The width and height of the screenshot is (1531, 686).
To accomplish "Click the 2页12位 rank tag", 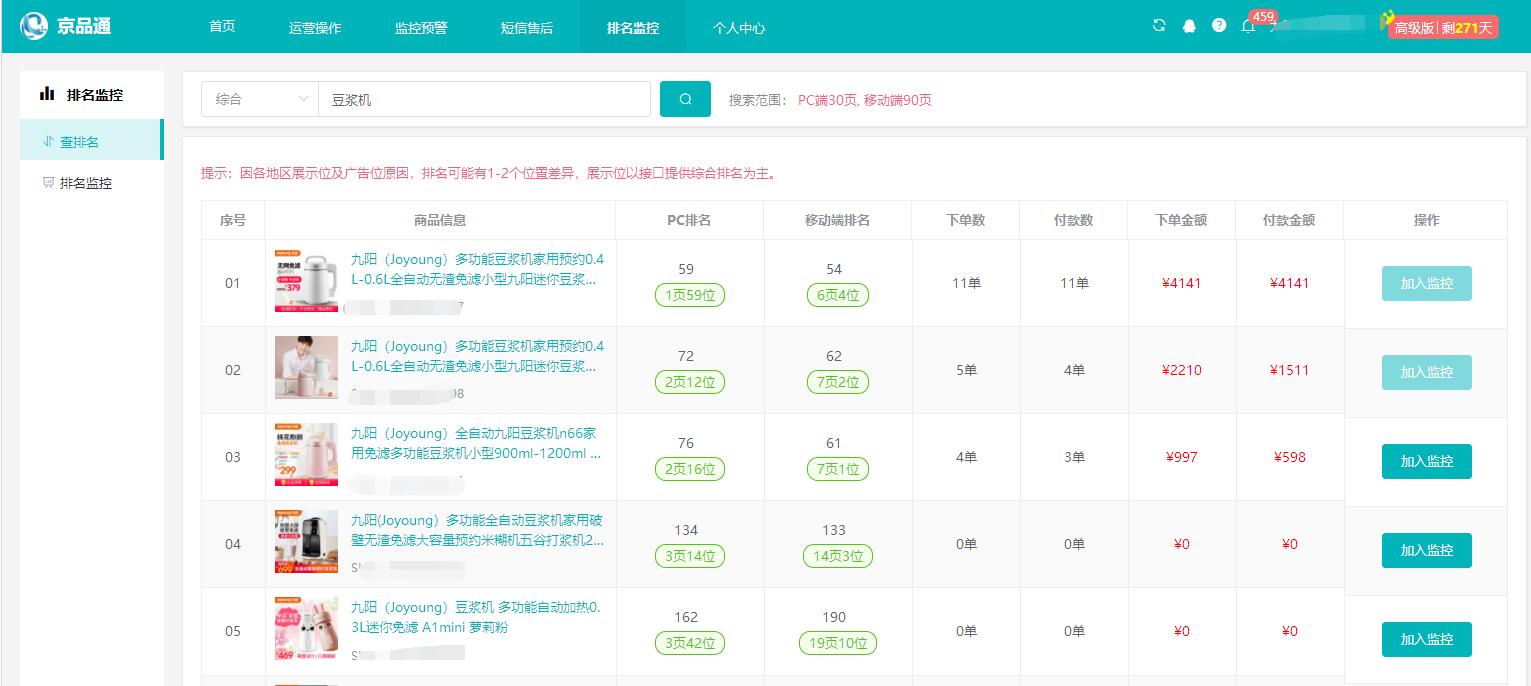I will (x=690, y=382).
